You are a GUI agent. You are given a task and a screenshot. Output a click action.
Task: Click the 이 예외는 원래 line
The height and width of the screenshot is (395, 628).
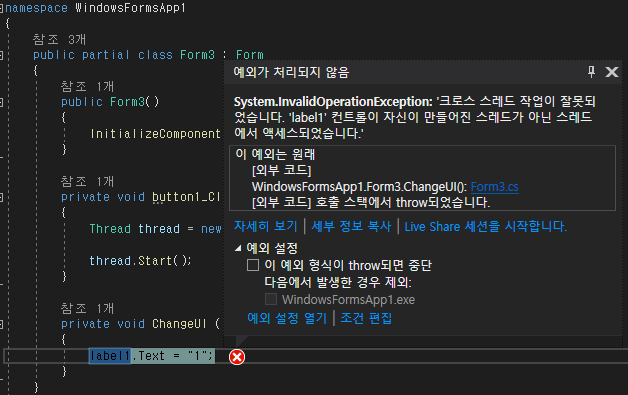[275, 154]
